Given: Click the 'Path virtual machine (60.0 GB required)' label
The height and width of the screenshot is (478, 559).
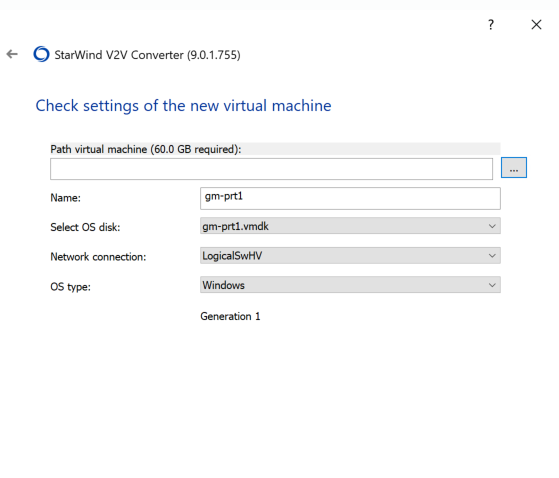Looking at the screenshot, I should pos(146,149).
